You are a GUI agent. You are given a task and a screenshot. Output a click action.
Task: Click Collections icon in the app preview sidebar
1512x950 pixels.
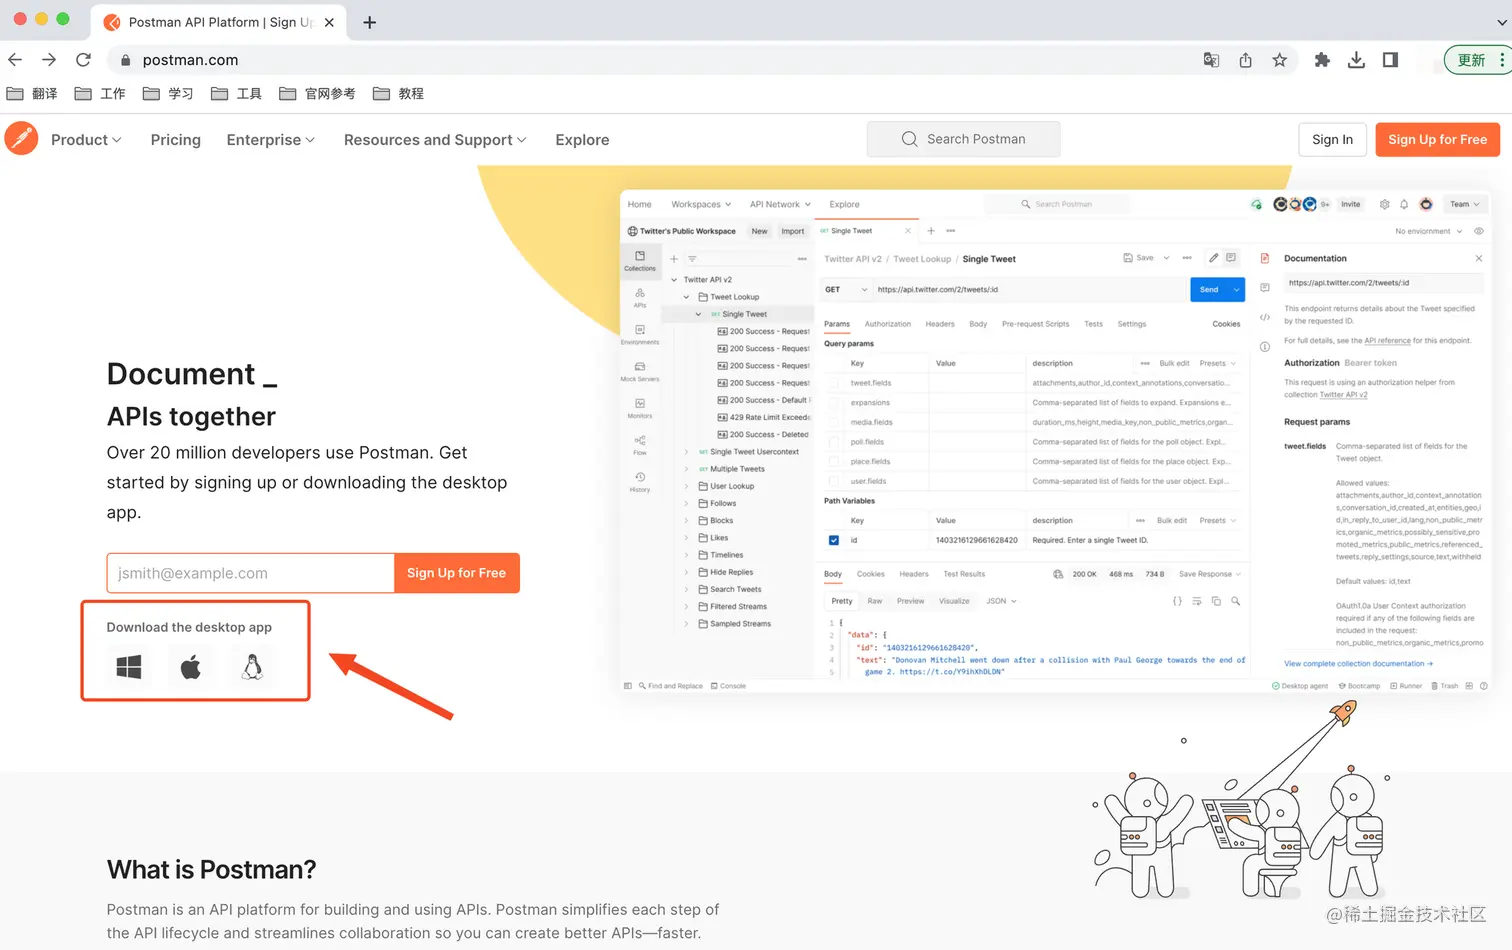640,261
